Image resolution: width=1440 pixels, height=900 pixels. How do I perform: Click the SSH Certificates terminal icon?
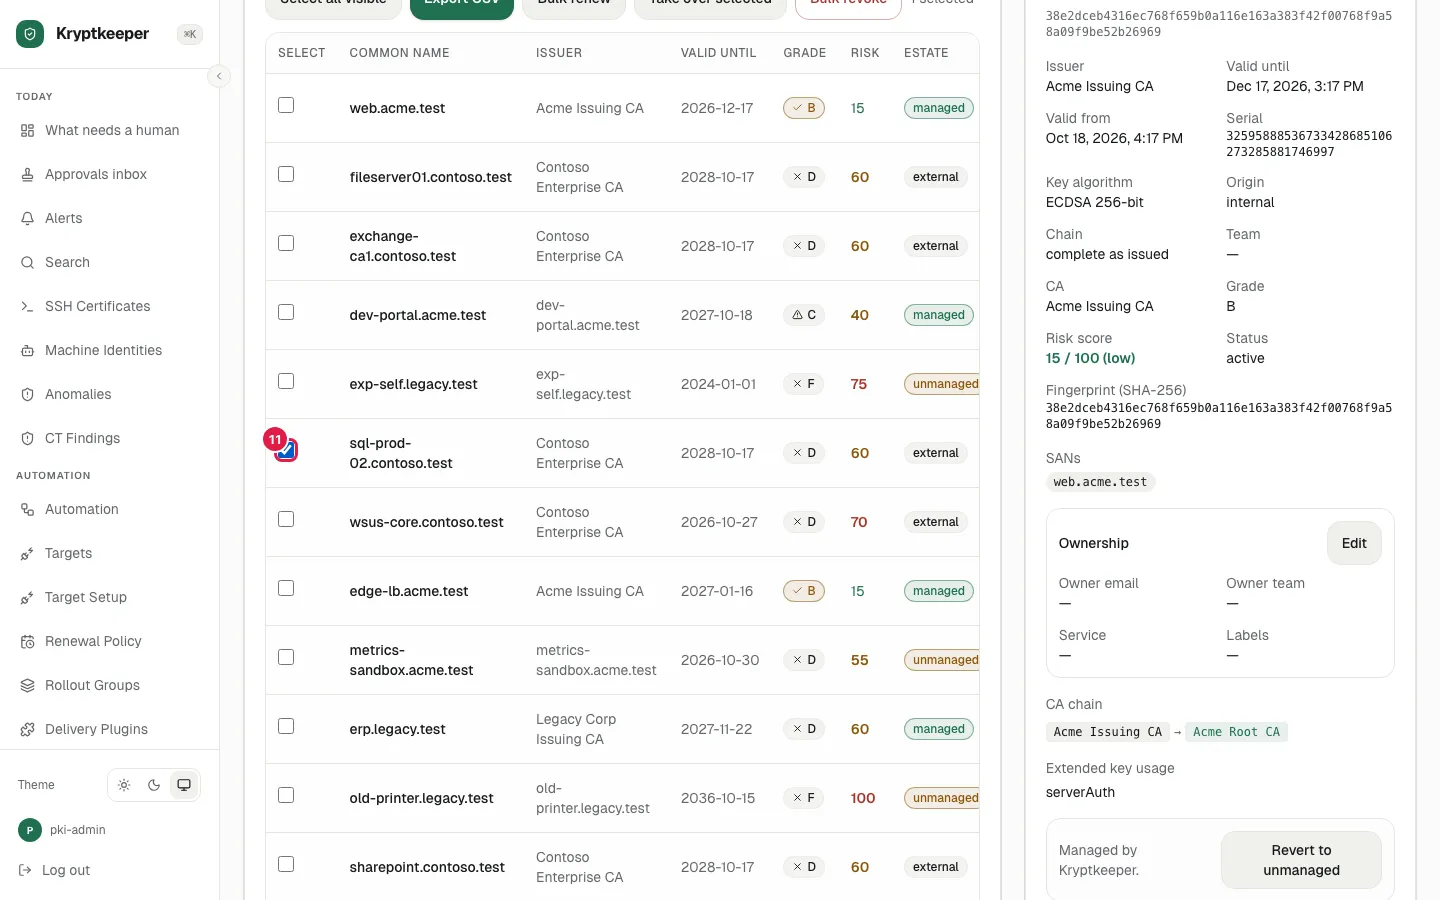coord(28,306)
